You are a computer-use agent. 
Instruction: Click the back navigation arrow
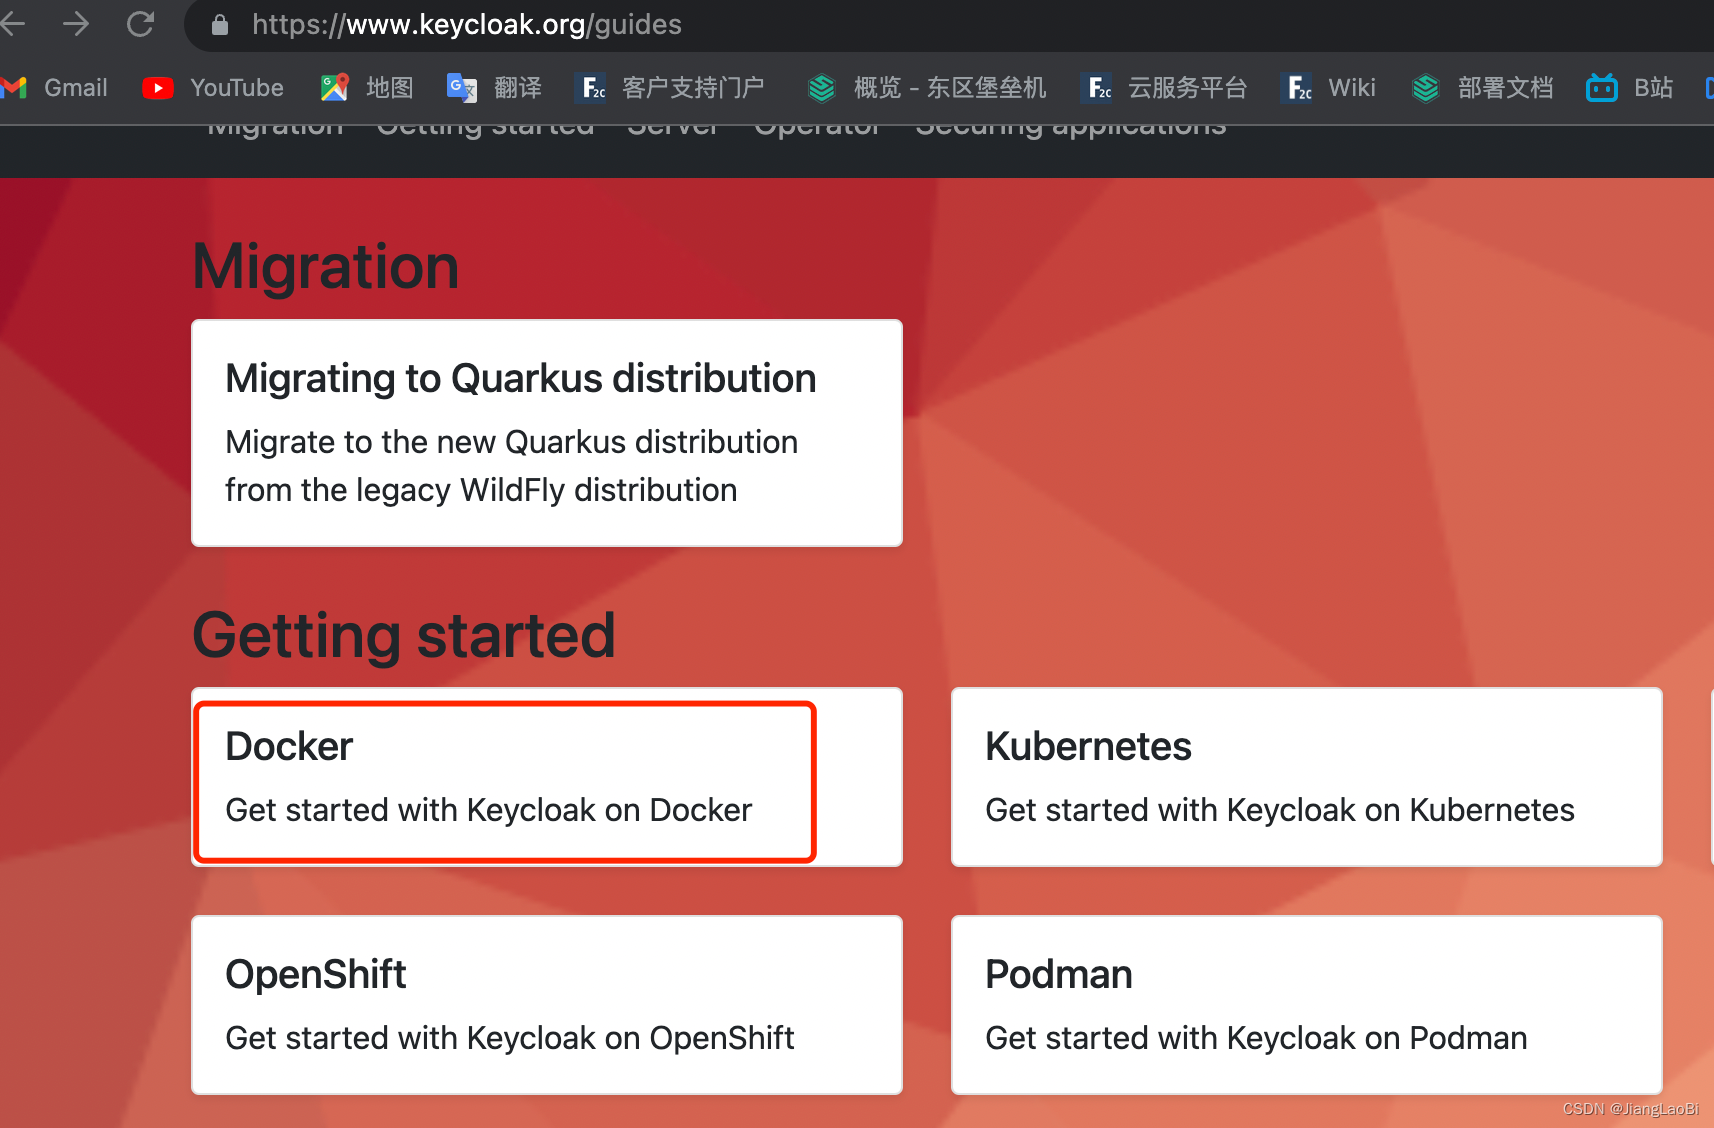pyautogui.click(x=14, y=24)
